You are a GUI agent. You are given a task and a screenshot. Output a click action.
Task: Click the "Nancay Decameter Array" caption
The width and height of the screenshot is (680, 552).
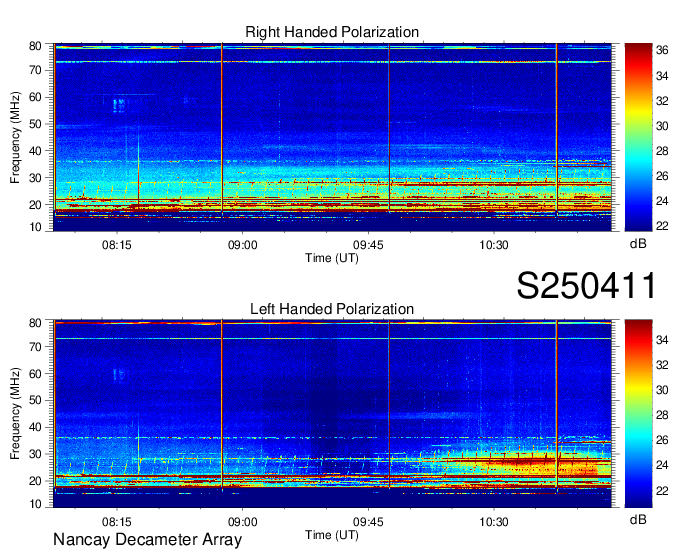pyautogui.click(x=147, y=539)
